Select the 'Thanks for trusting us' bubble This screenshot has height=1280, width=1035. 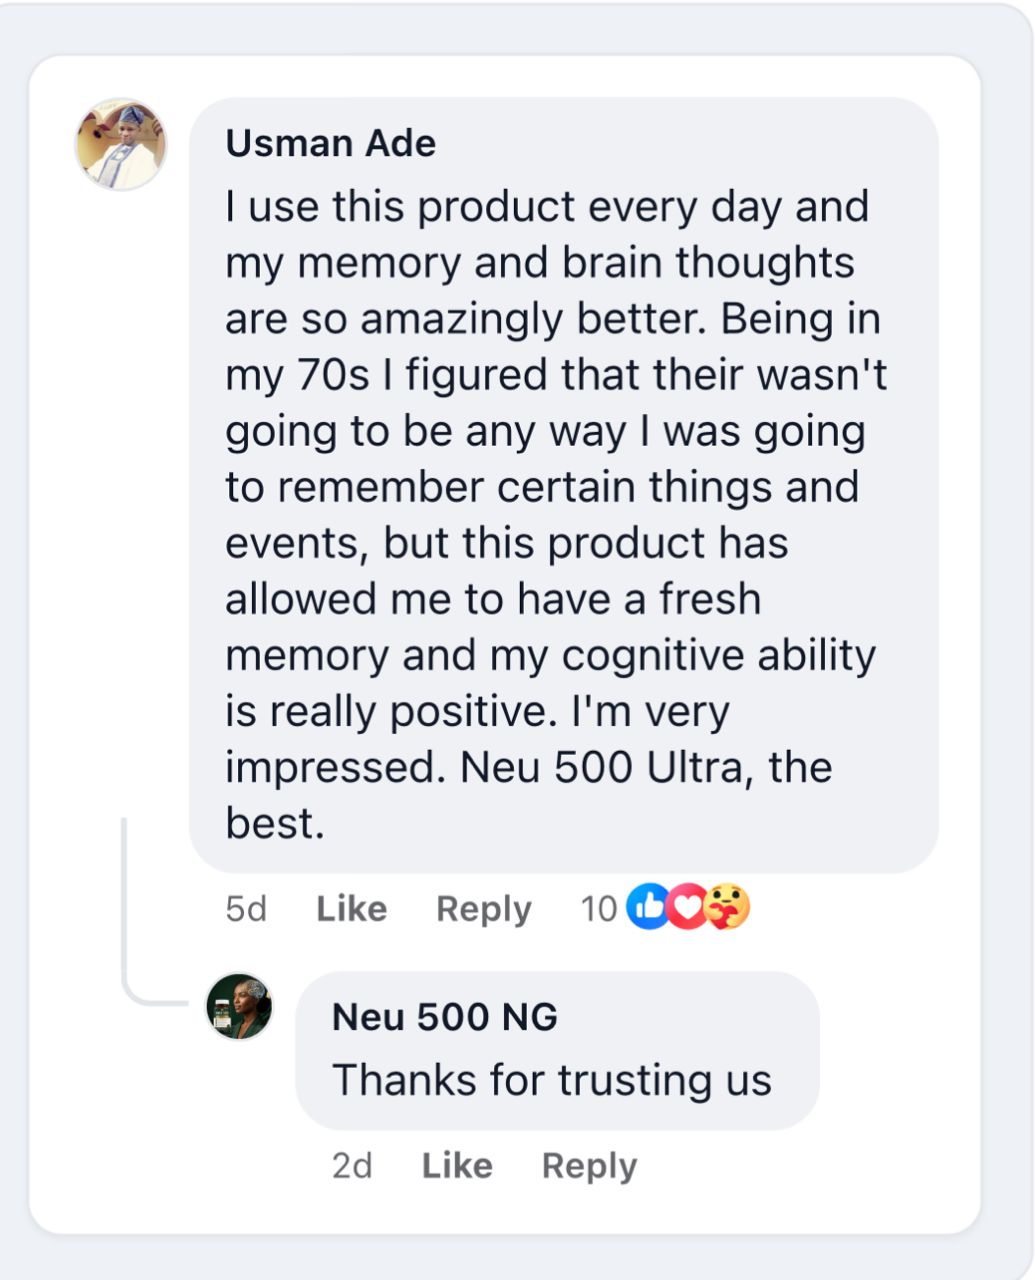(x=557, y=1051)
